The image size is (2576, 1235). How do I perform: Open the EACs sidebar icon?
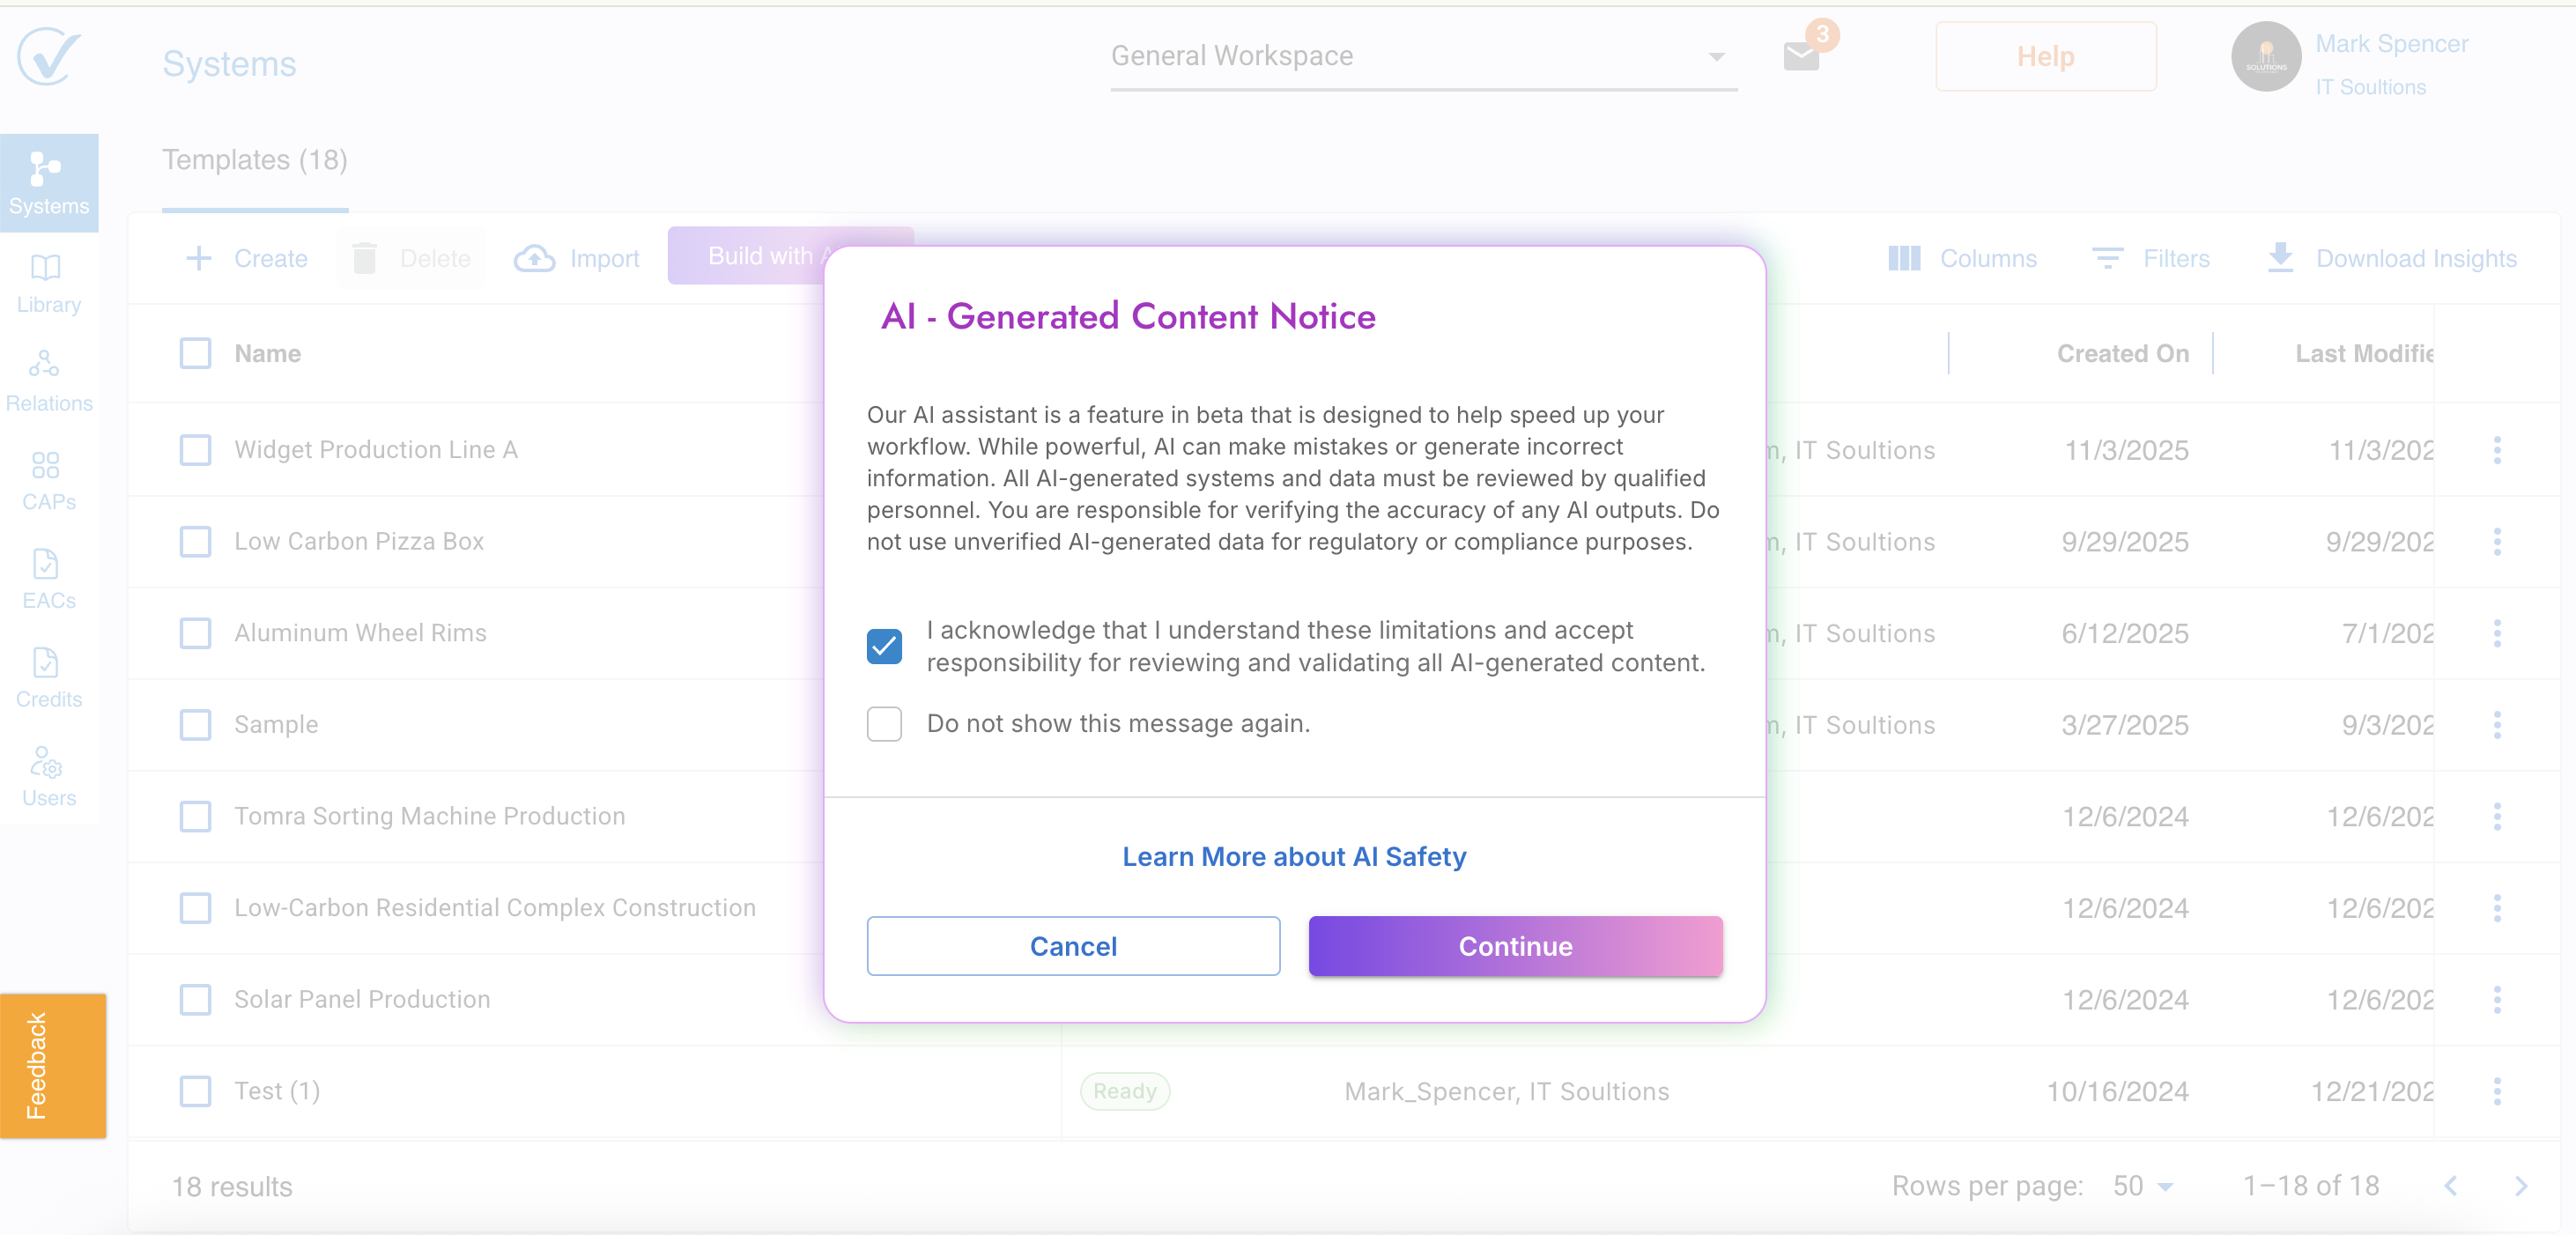(x=48, y=579)
